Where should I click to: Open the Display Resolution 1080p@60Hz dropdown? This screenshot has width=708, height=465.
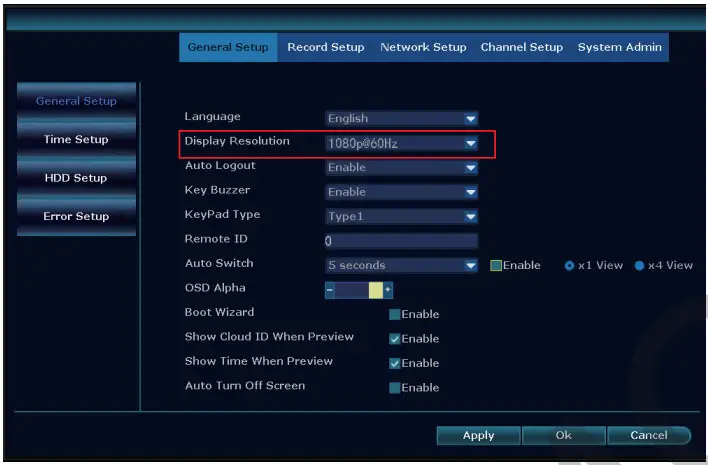401,143
